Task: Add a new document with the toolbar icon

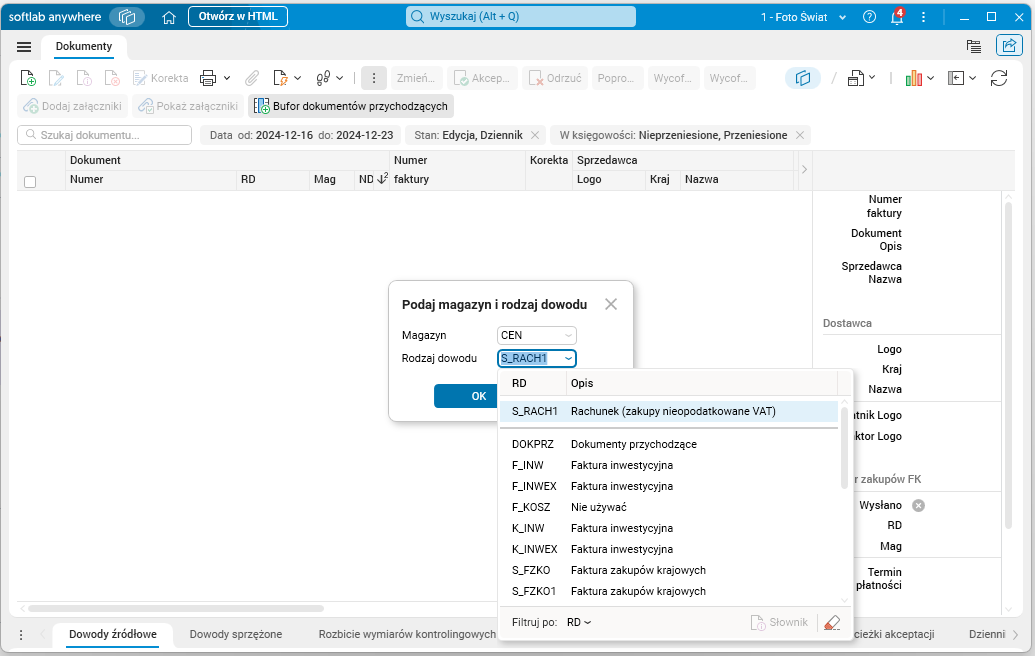Action: [28, 78]
